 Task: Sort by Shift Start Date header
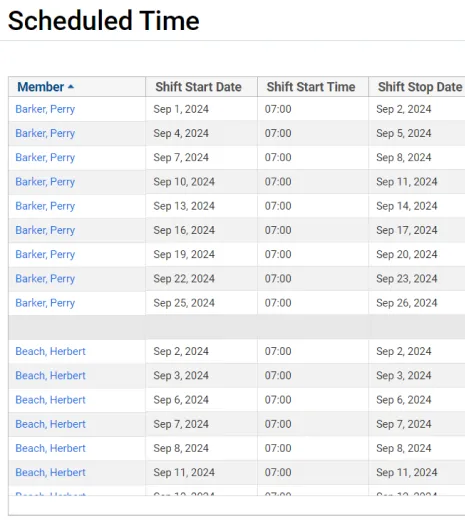point(198,87)
